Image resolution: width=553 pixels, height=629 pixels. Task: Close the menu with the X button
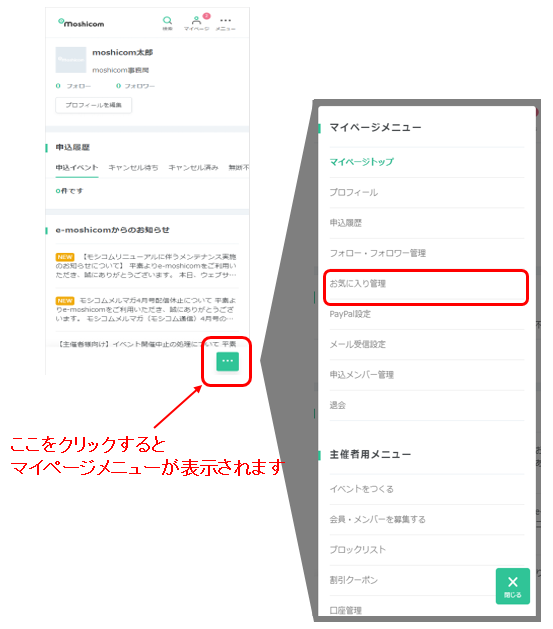coord(512,586)
